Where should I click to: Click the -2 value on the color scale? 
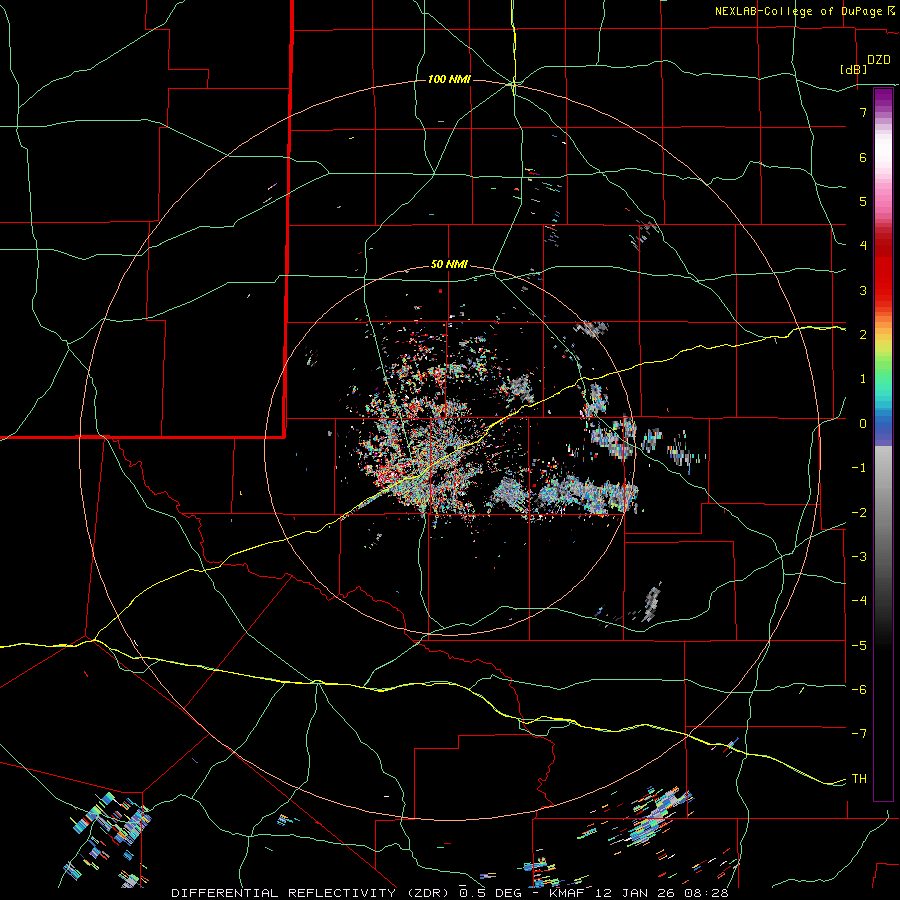point(859,513)
